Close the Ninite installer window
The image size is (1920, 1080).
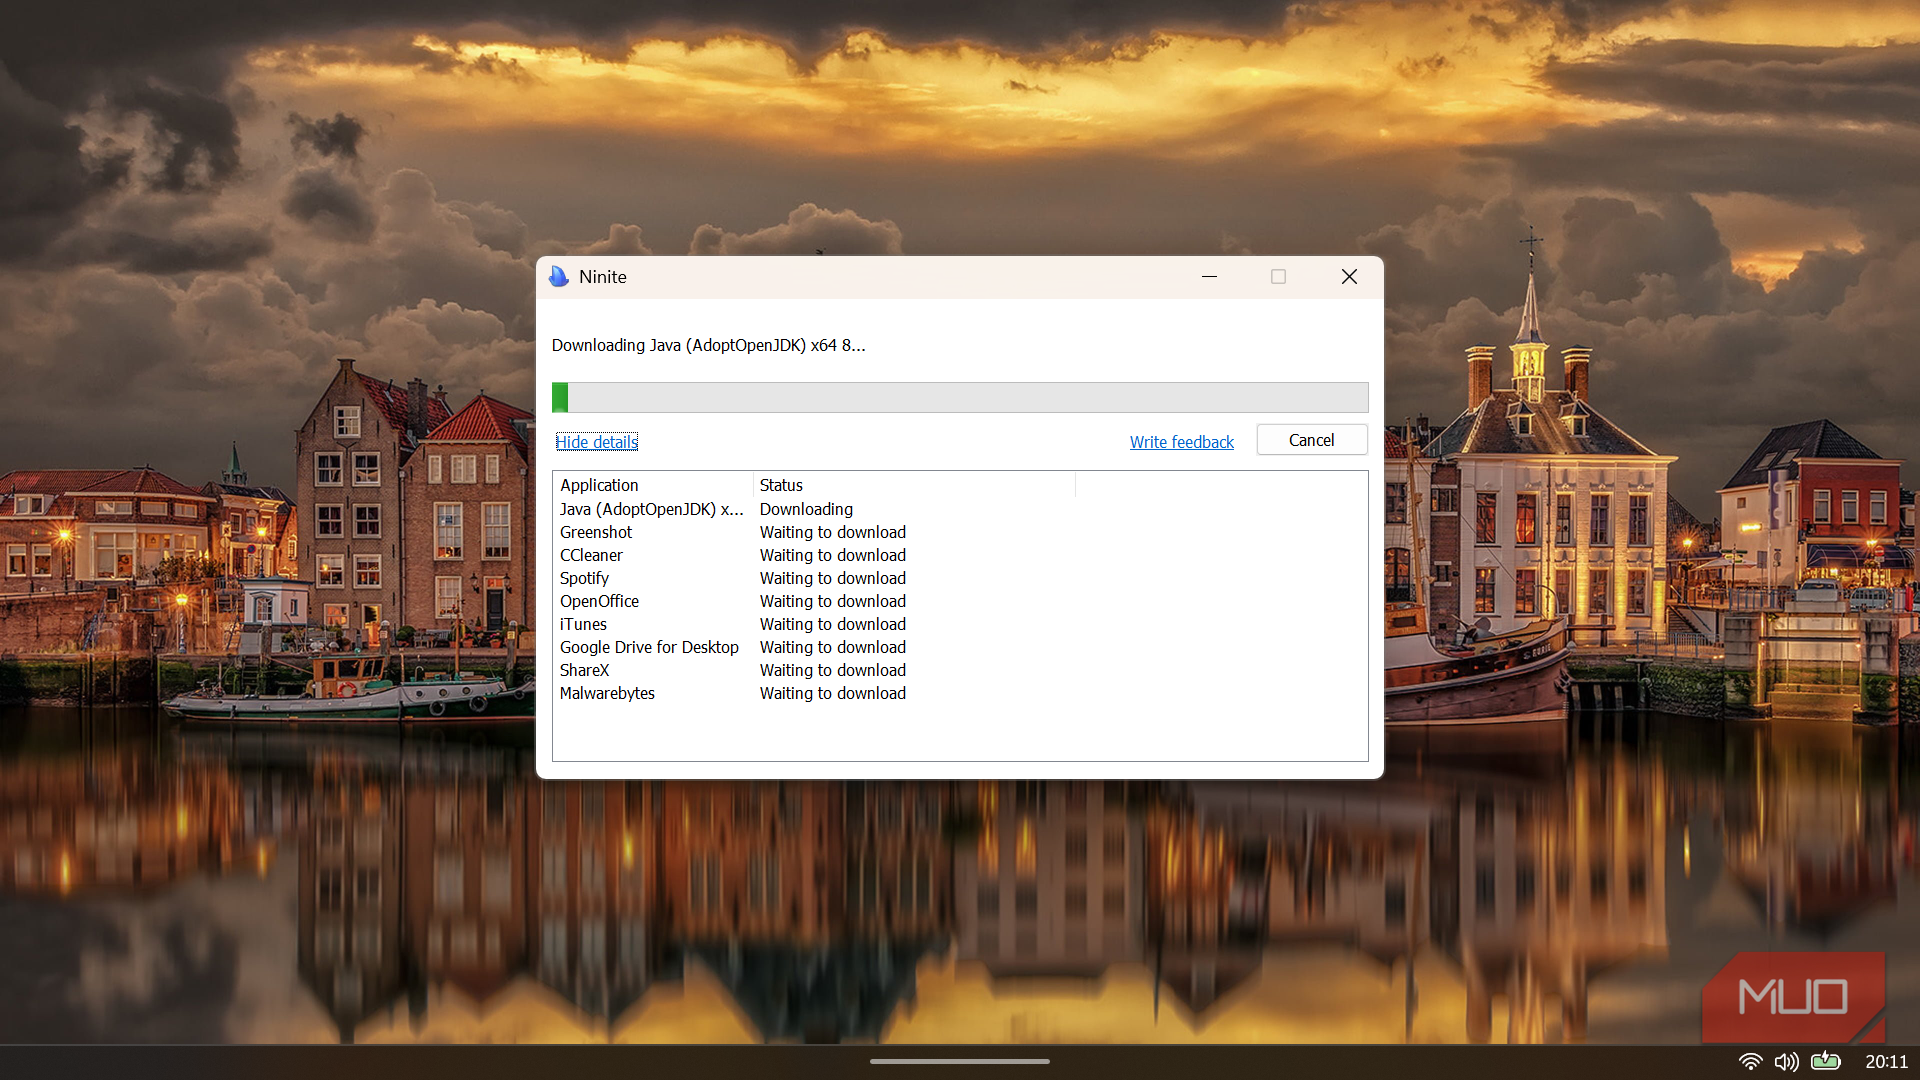coord(1349,277)
